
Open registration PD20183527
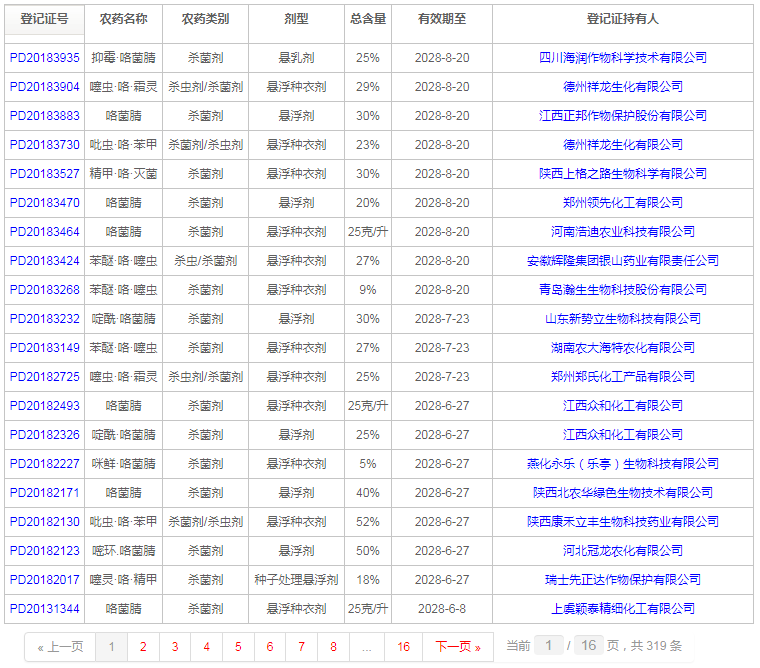point(45,174)
